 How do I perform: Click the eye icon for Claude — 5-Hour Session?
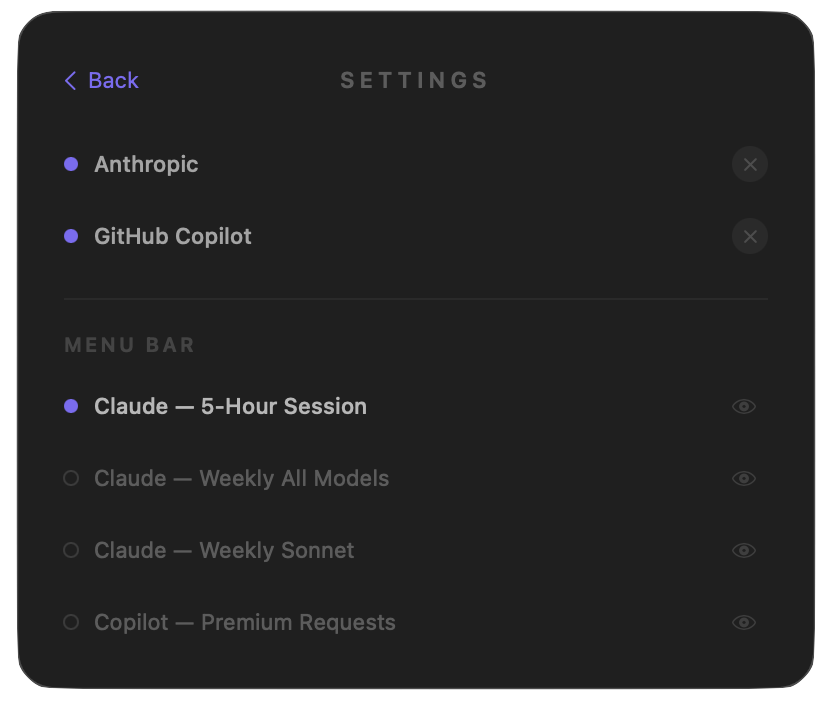click(x=744, y=406)
